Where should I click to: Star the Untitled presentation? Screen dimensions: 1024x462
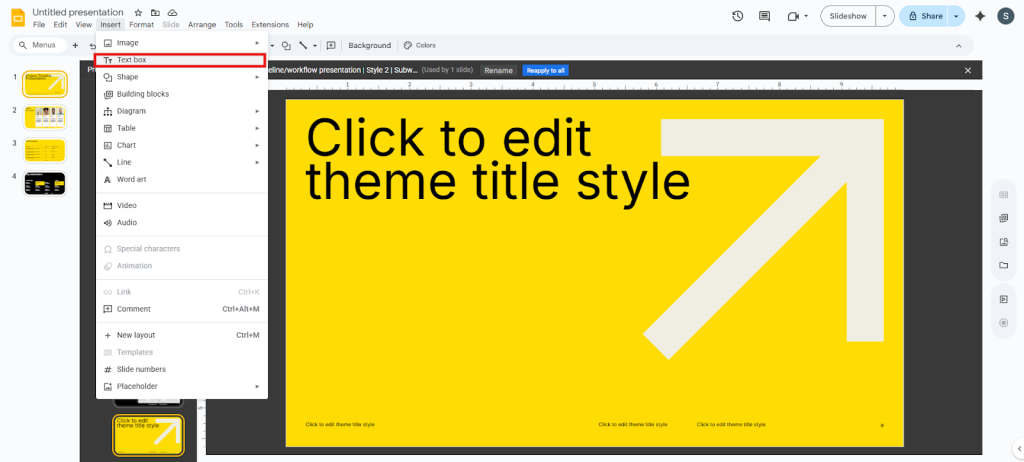tap(138, 12)
